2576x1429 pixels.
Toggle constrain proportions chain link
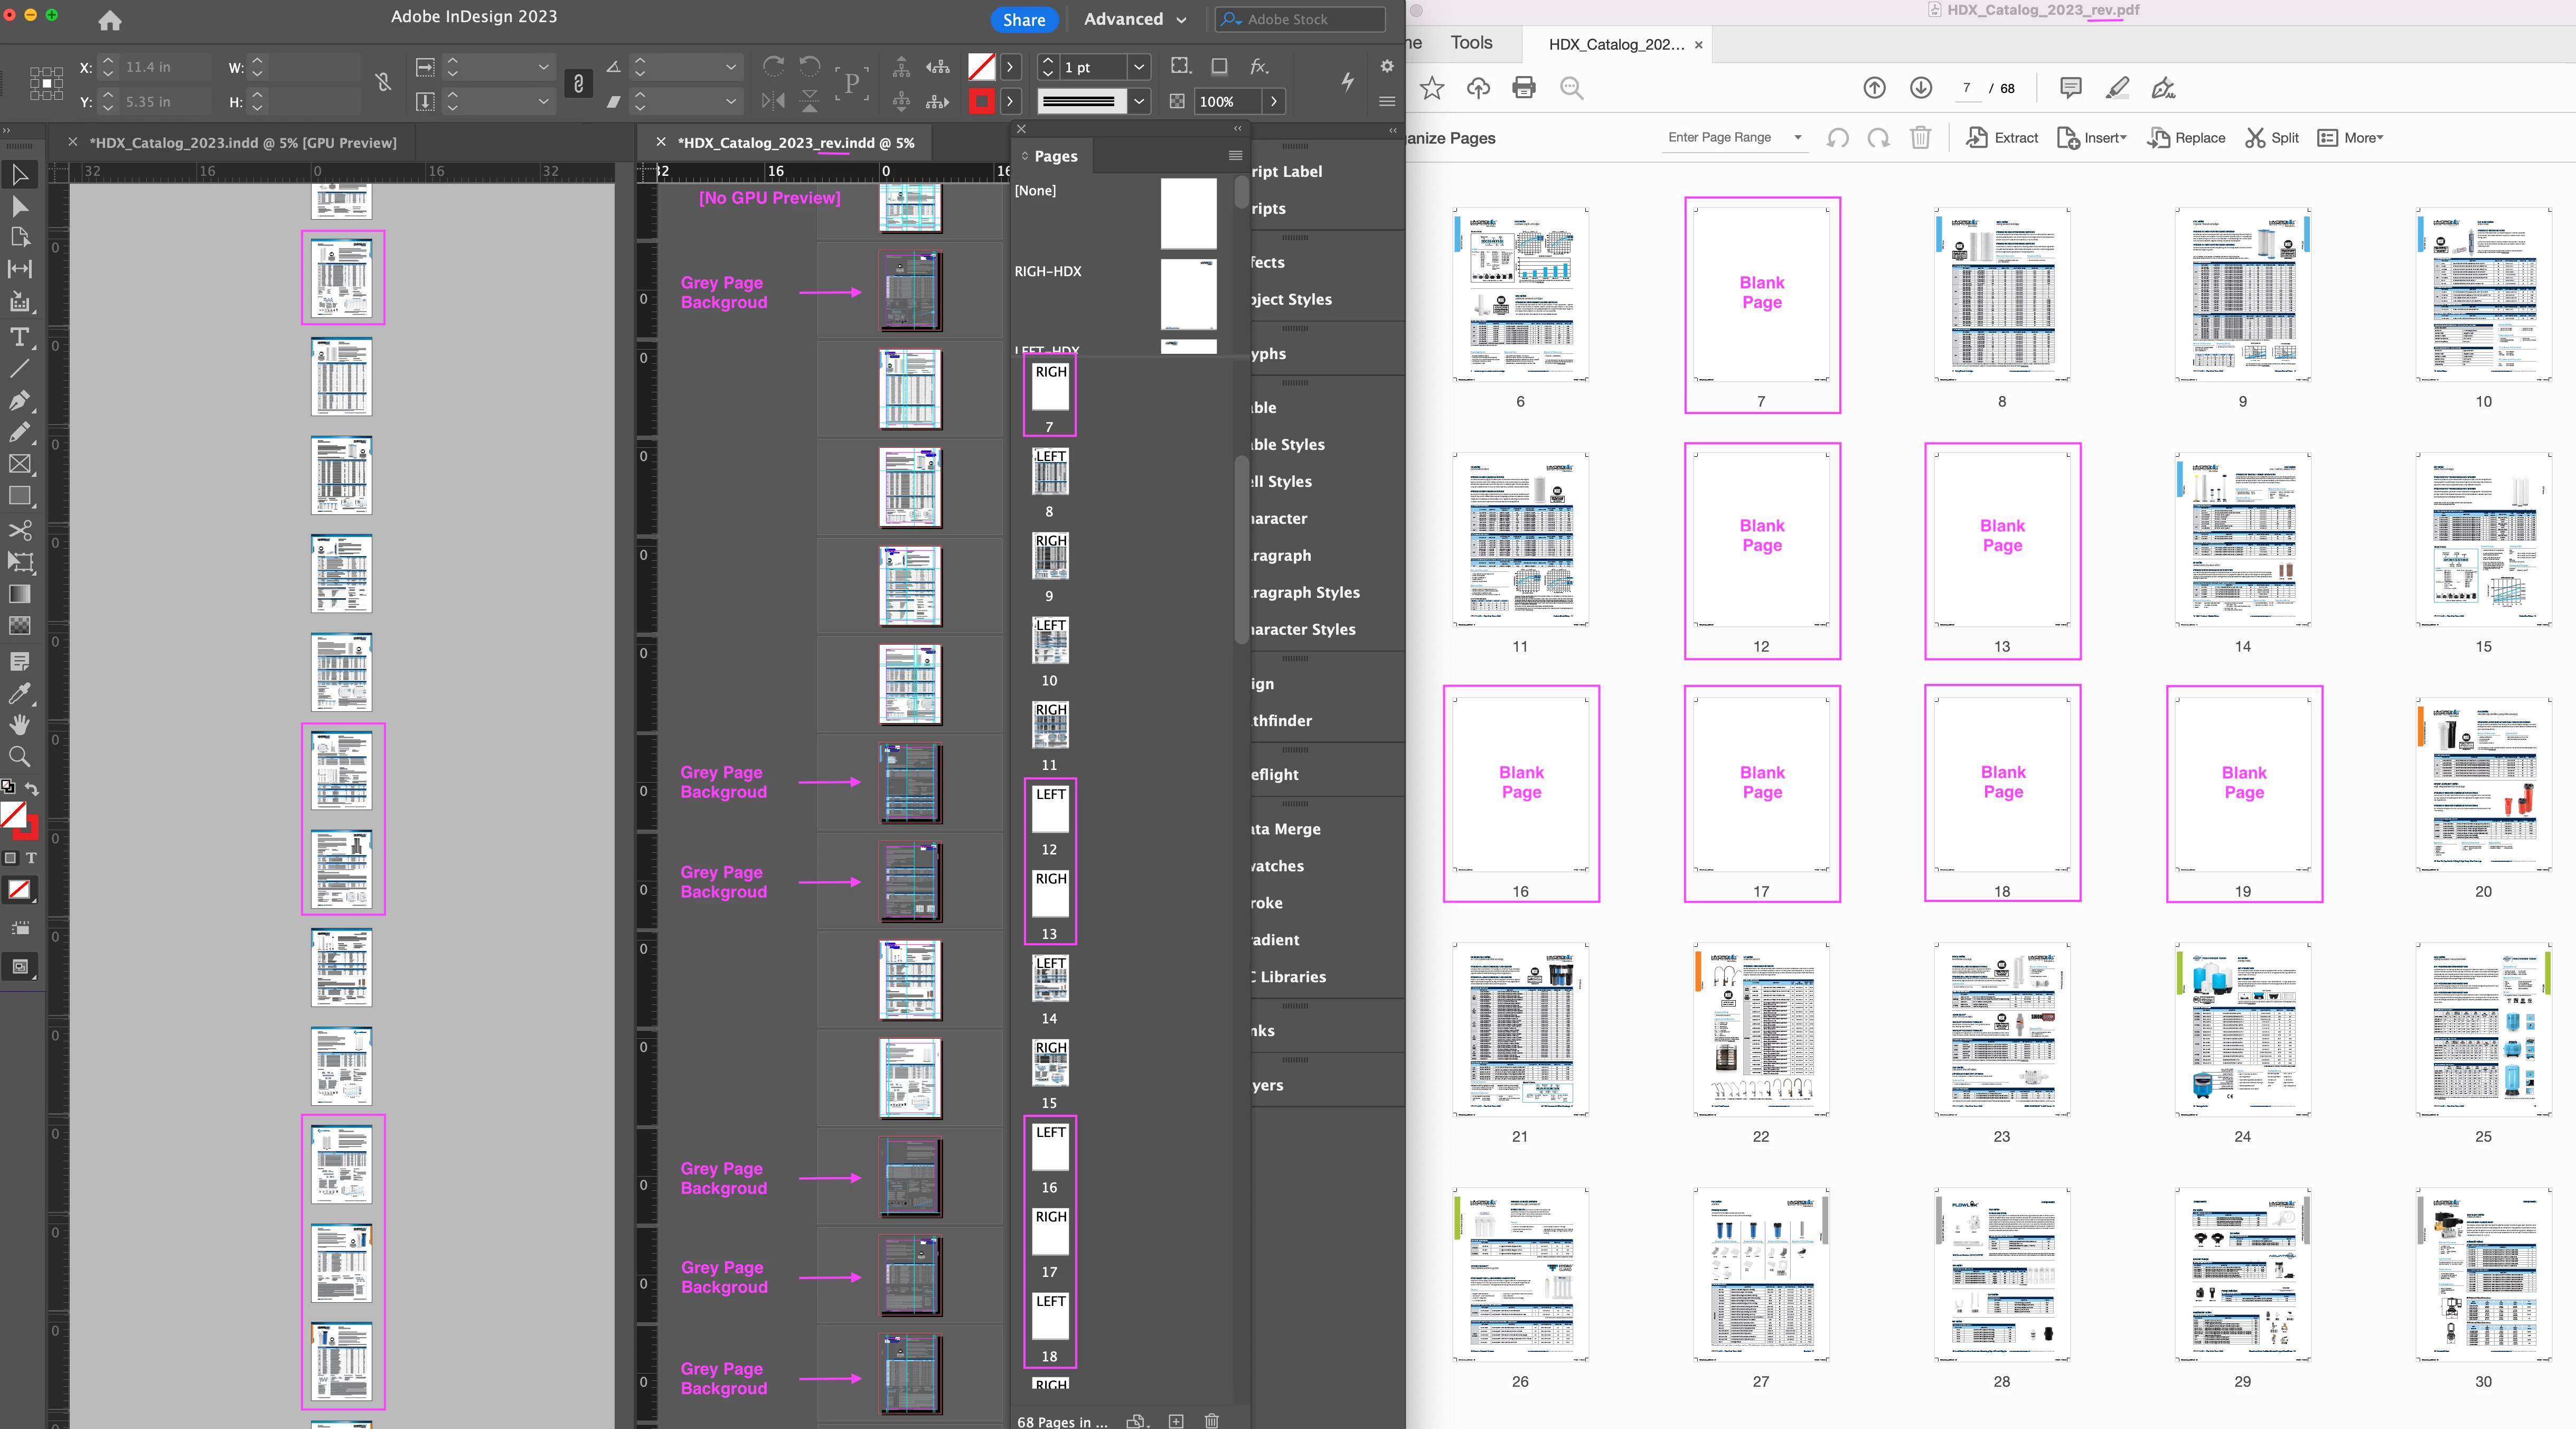click(x=578, y=84)
